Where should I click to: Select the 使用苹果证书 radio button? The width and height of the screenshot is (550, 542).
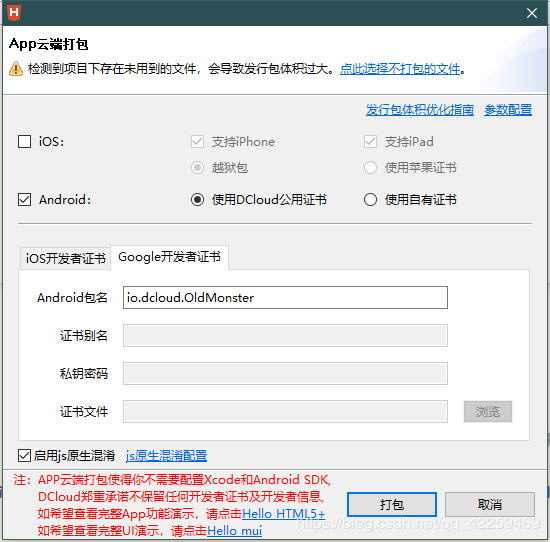click(x=370, y=167)
